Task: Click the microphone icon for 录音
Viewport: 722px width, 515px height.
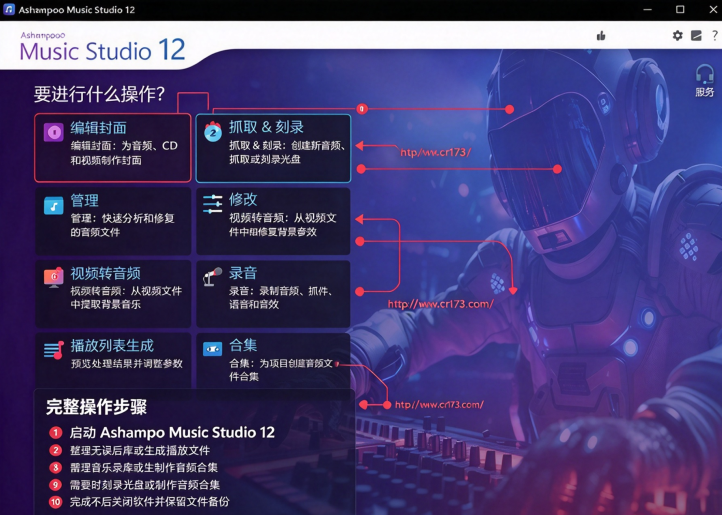Action: click(x=212, y=276)
